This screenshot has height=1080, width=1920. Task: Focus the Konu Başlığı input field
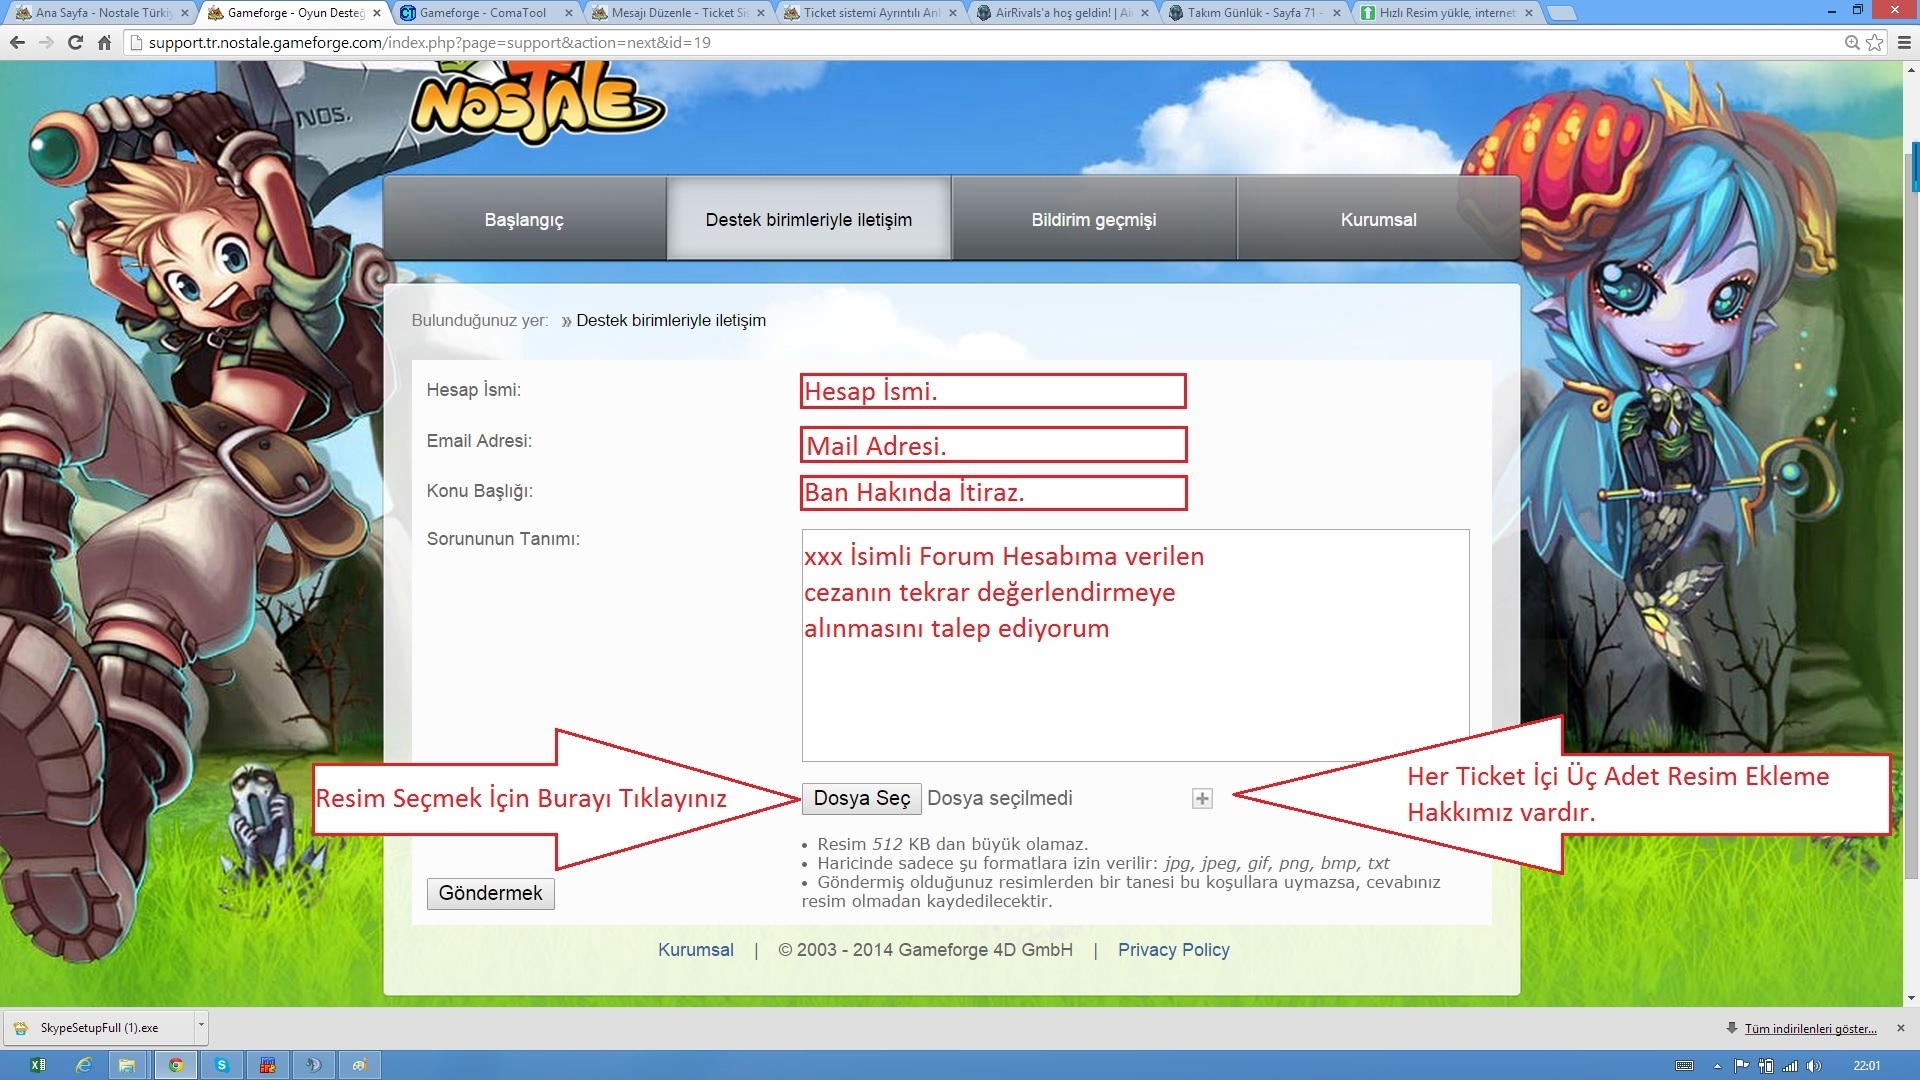click(993, 493)
